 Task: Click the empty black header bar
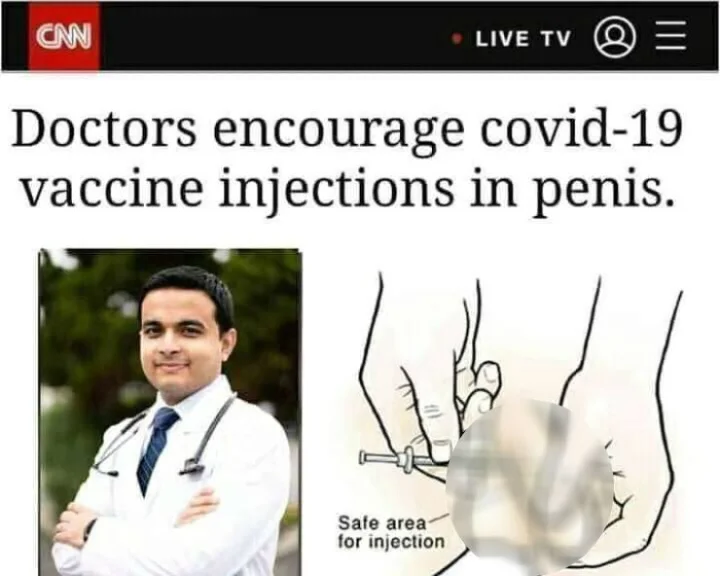(276, 36)
